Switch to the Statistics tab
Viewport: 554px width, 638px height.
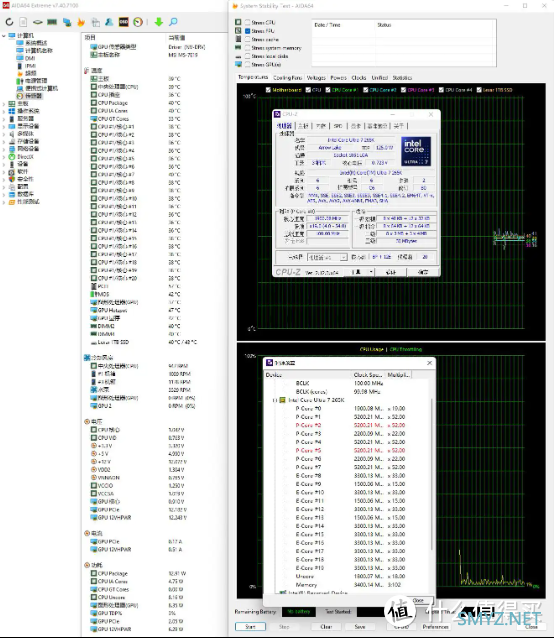tap(402, 78)
